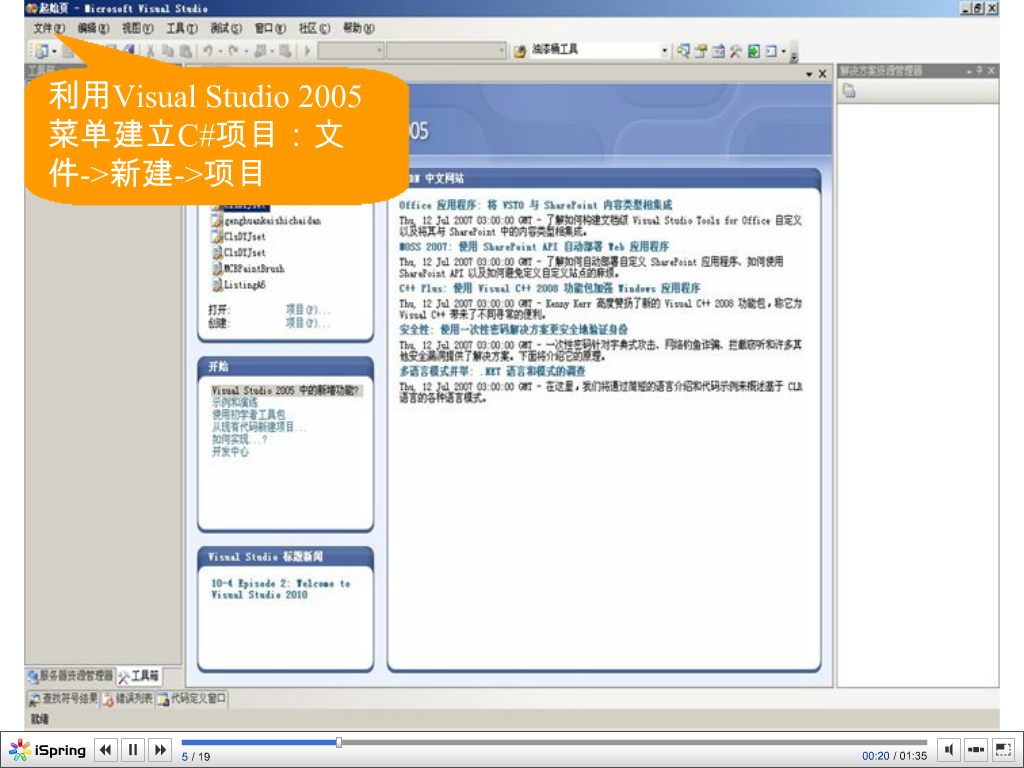This screenshot has width=1024, height=768.
Task: Close the Solution Explorer panel
Action: coord(991,71)
